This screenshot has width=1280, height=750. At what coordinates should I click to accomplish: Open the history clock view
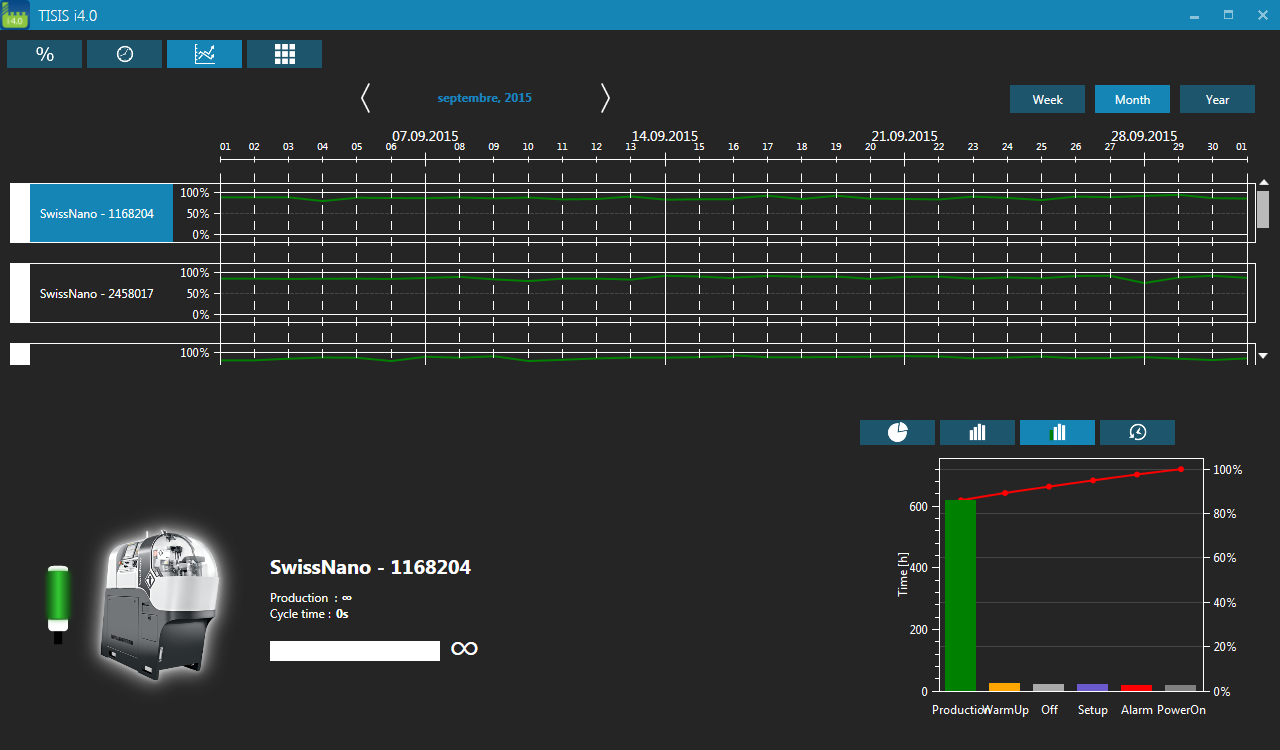[x=1137, y=432]
